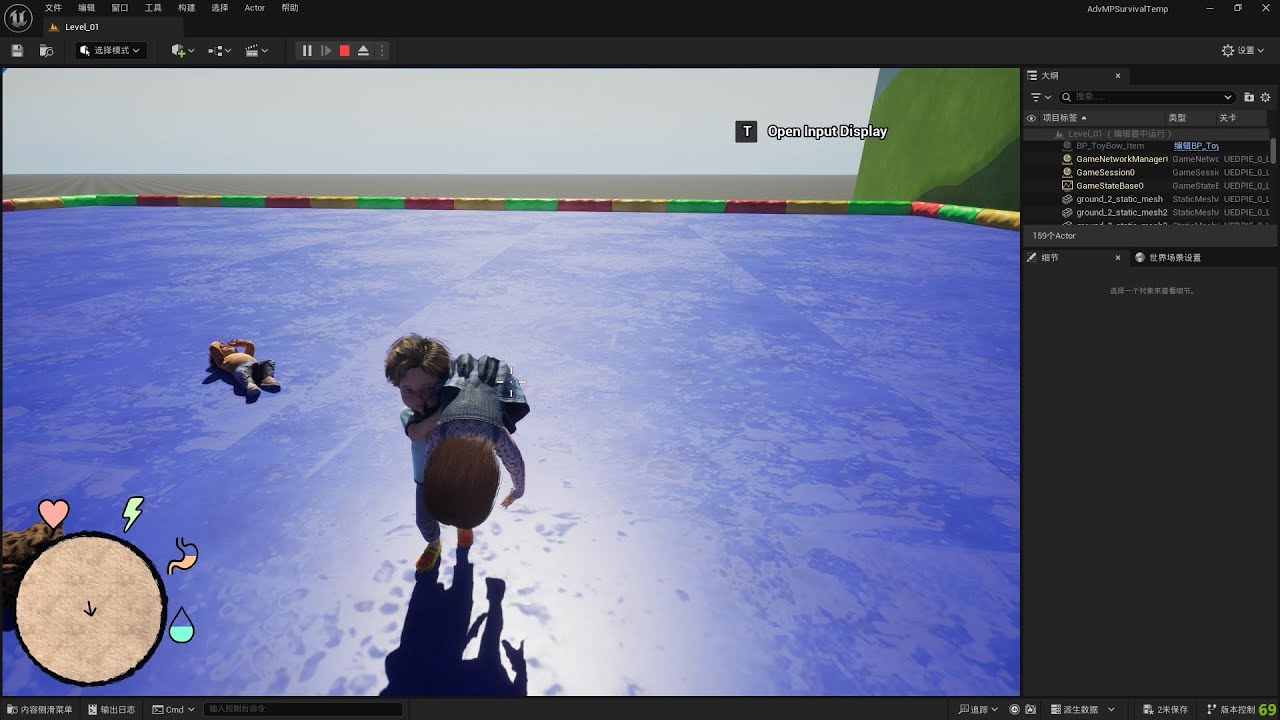Select ground_2_static_mesh2 in the outliner
Image resolution: width=1280 pixels, height=720 pixels.
1122,212
